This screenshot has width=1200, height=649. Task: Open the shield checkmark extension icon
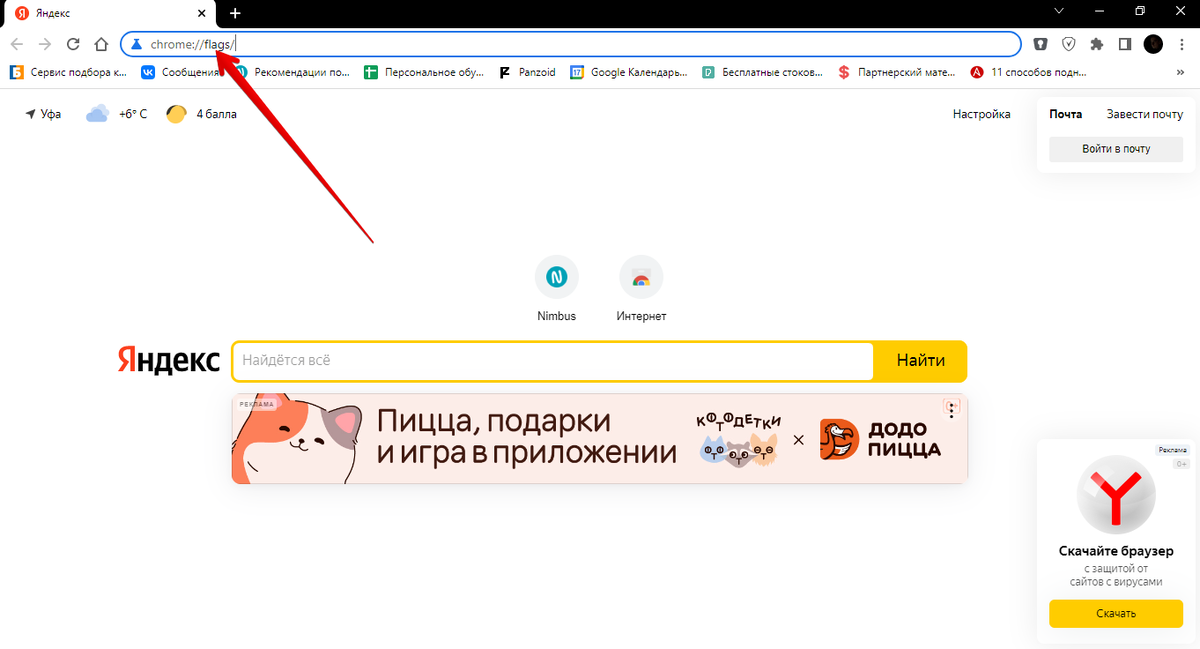tap(1069, 44)
